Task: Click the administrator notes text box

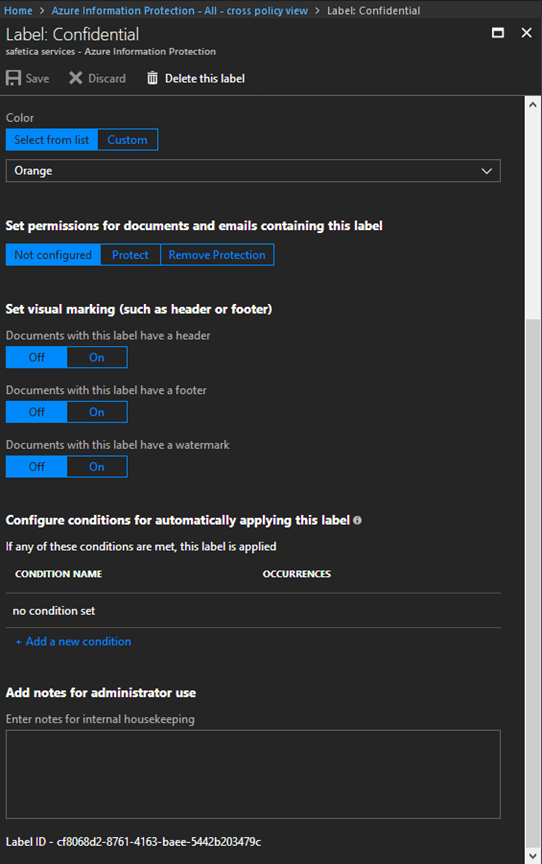Action: pos(253,774)
